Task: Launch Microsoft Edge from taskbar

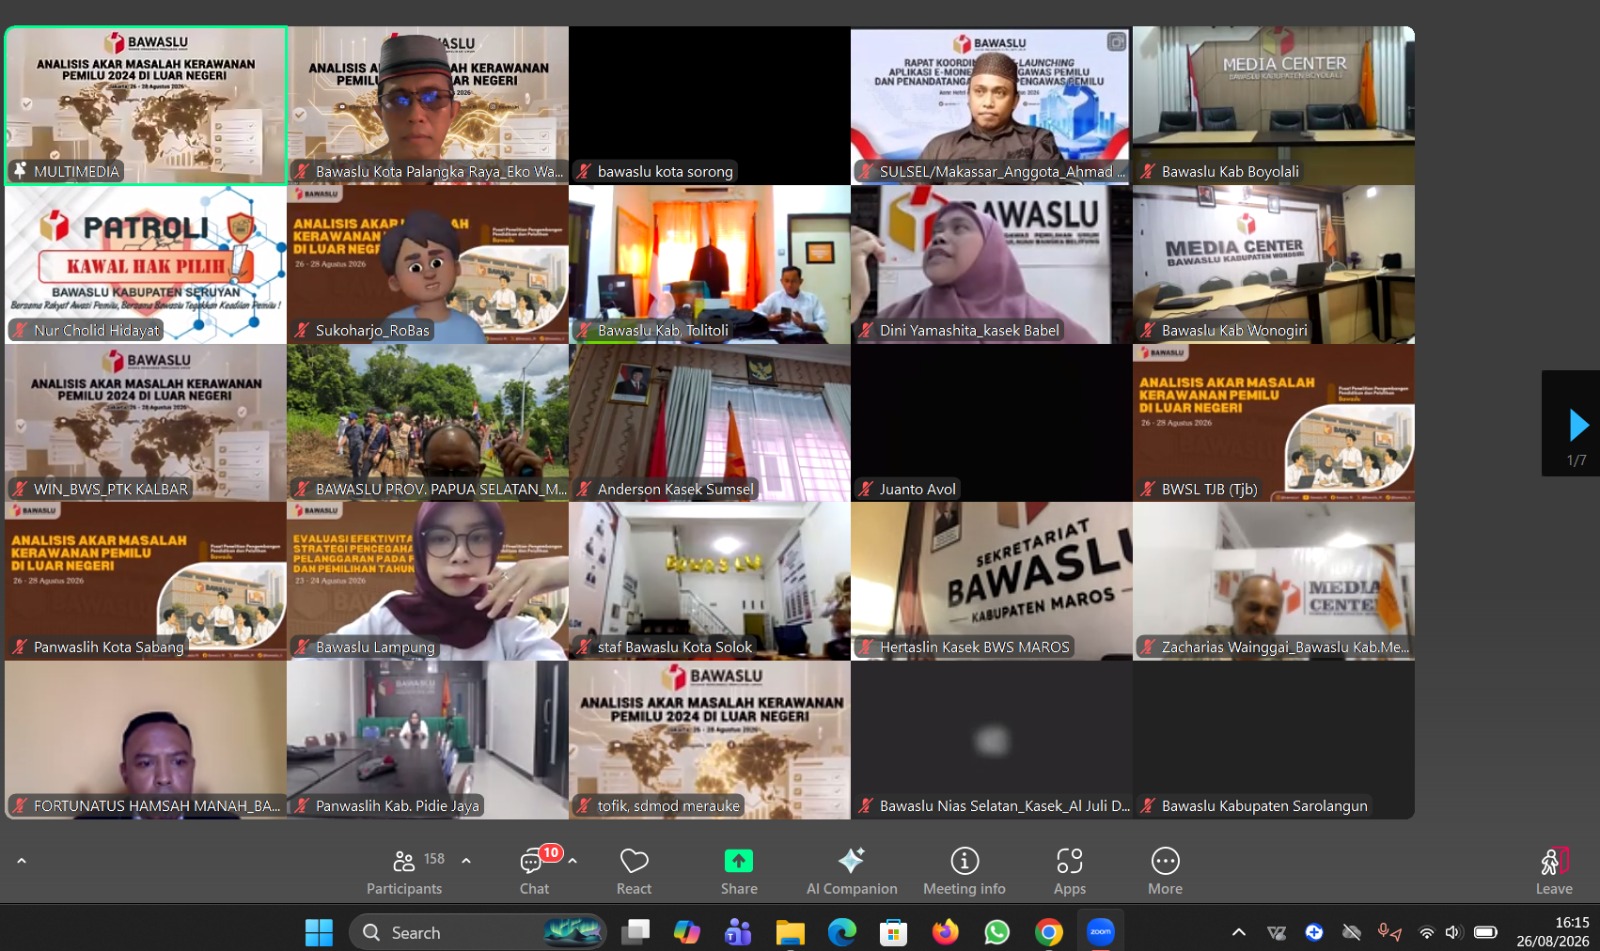Action: 842,932
